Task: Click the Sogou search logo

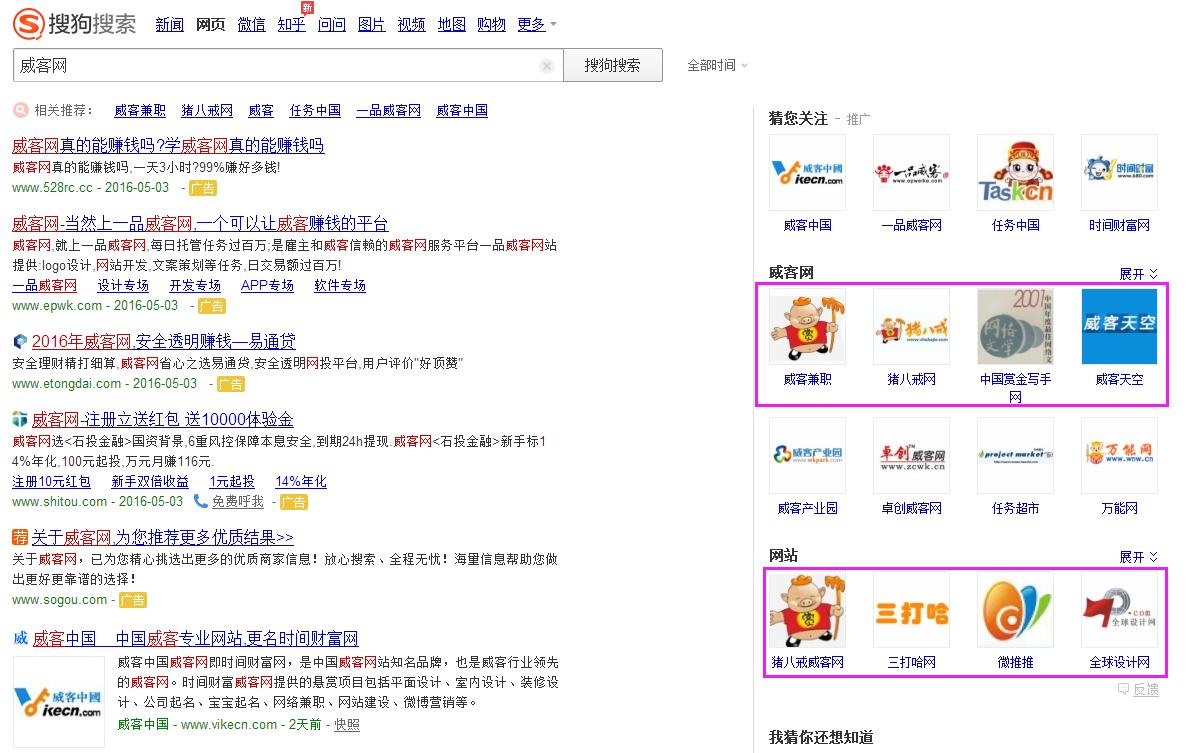Action: coord(75,23)
